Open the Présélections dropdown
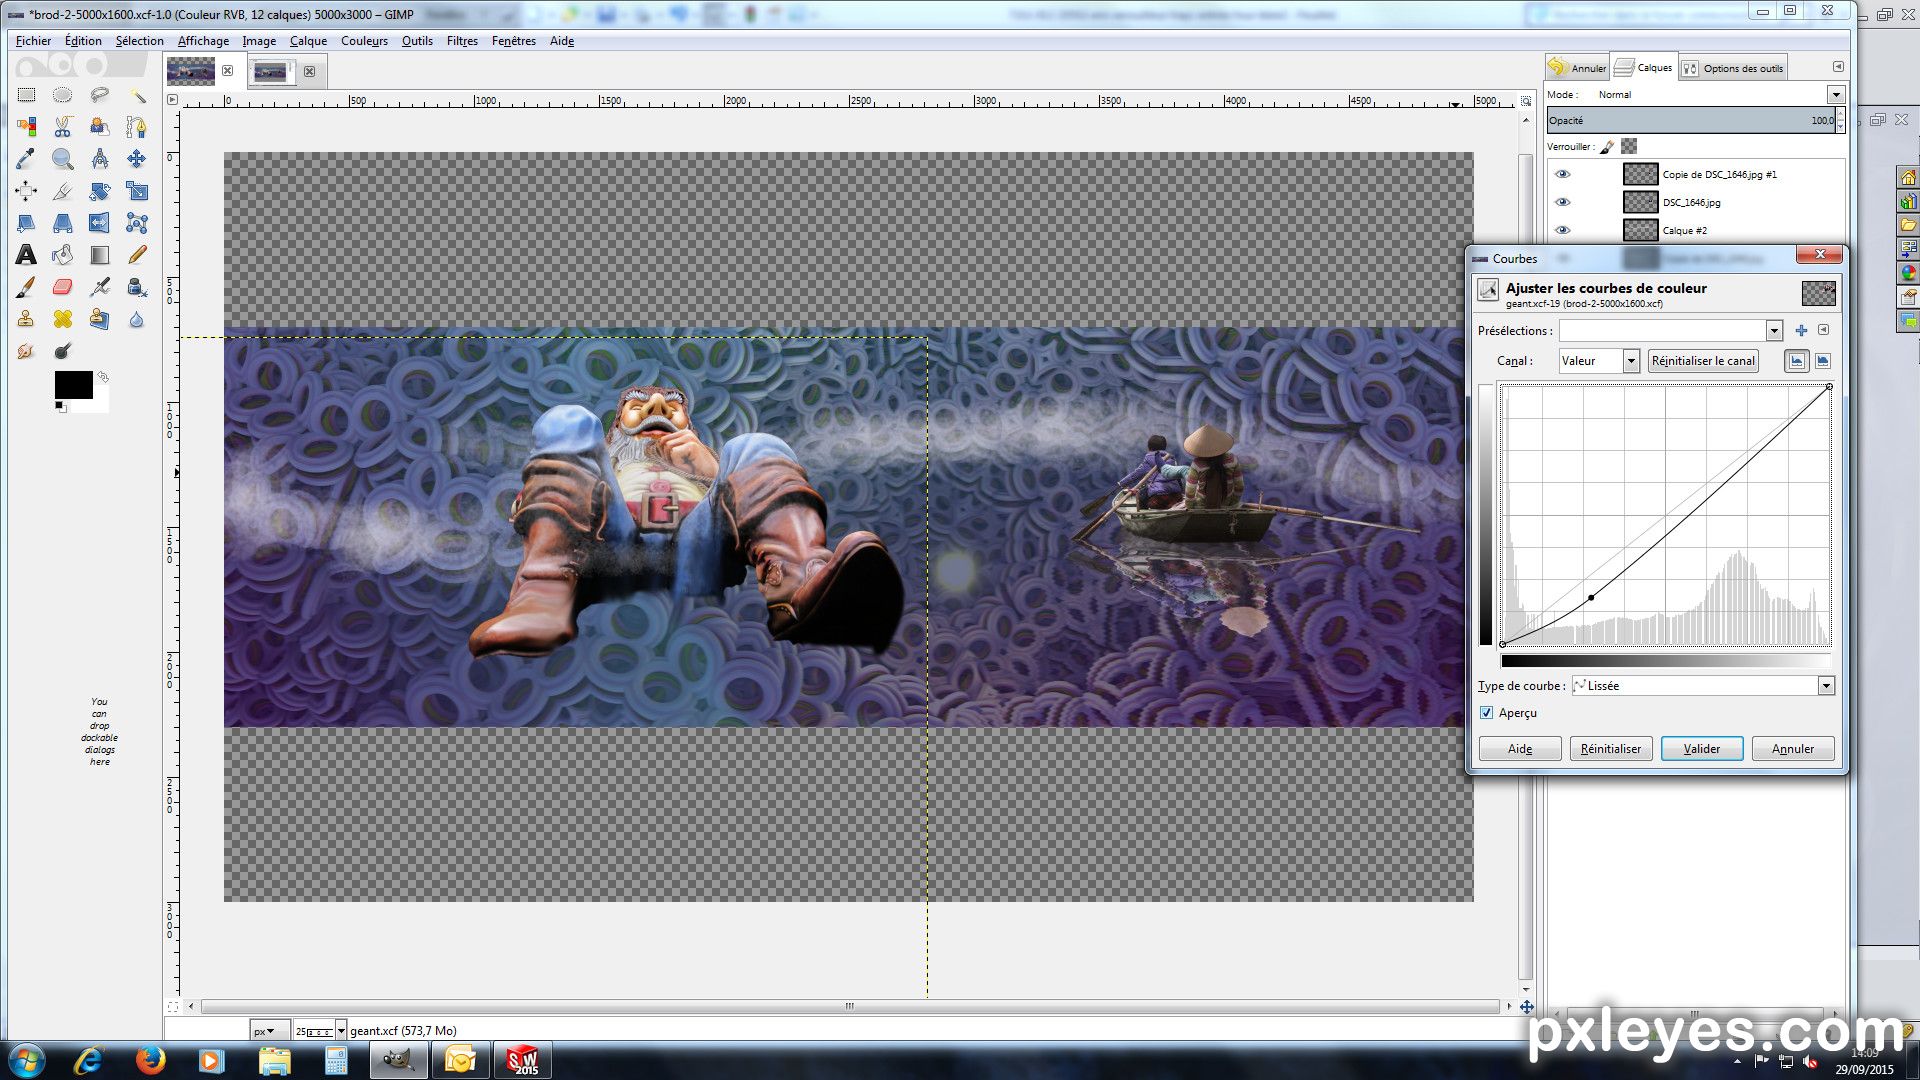1920x1080 pixels. pyautogui.click(x=1774, y=331)
